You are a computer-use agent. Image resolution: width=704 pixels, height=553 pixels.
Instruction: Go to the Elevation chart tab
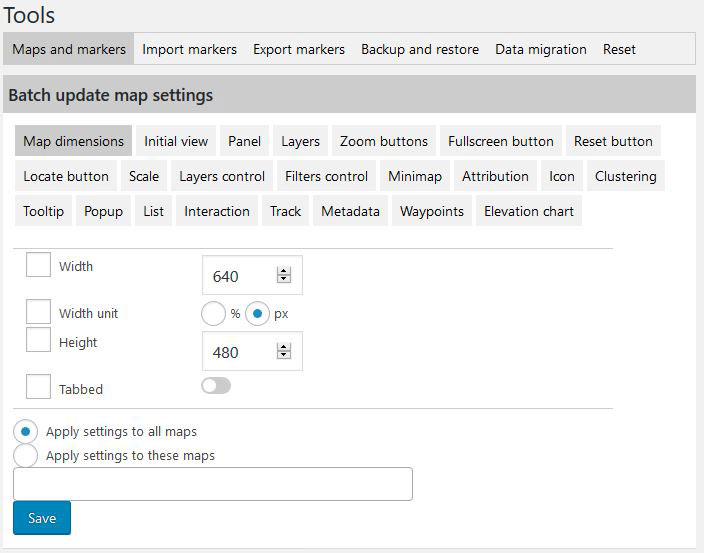529,211
